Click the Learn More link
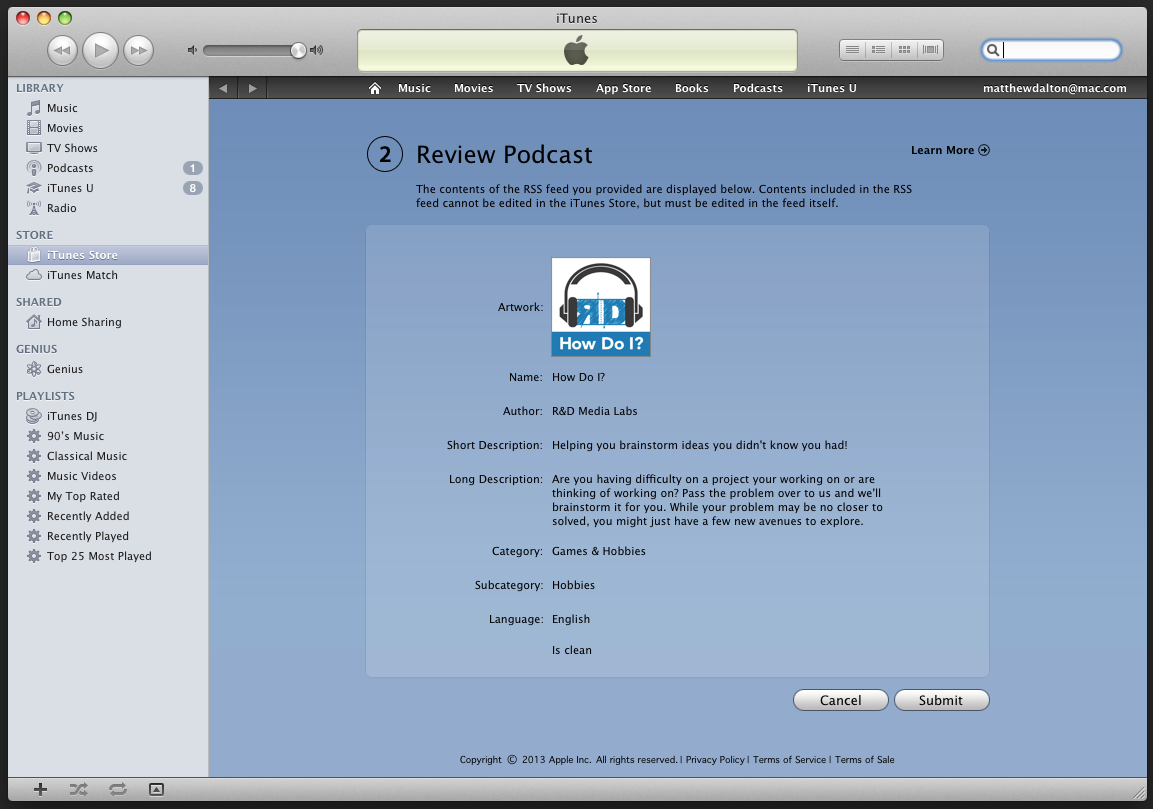This screenshot has height=809, width=1153. (950, 150)
